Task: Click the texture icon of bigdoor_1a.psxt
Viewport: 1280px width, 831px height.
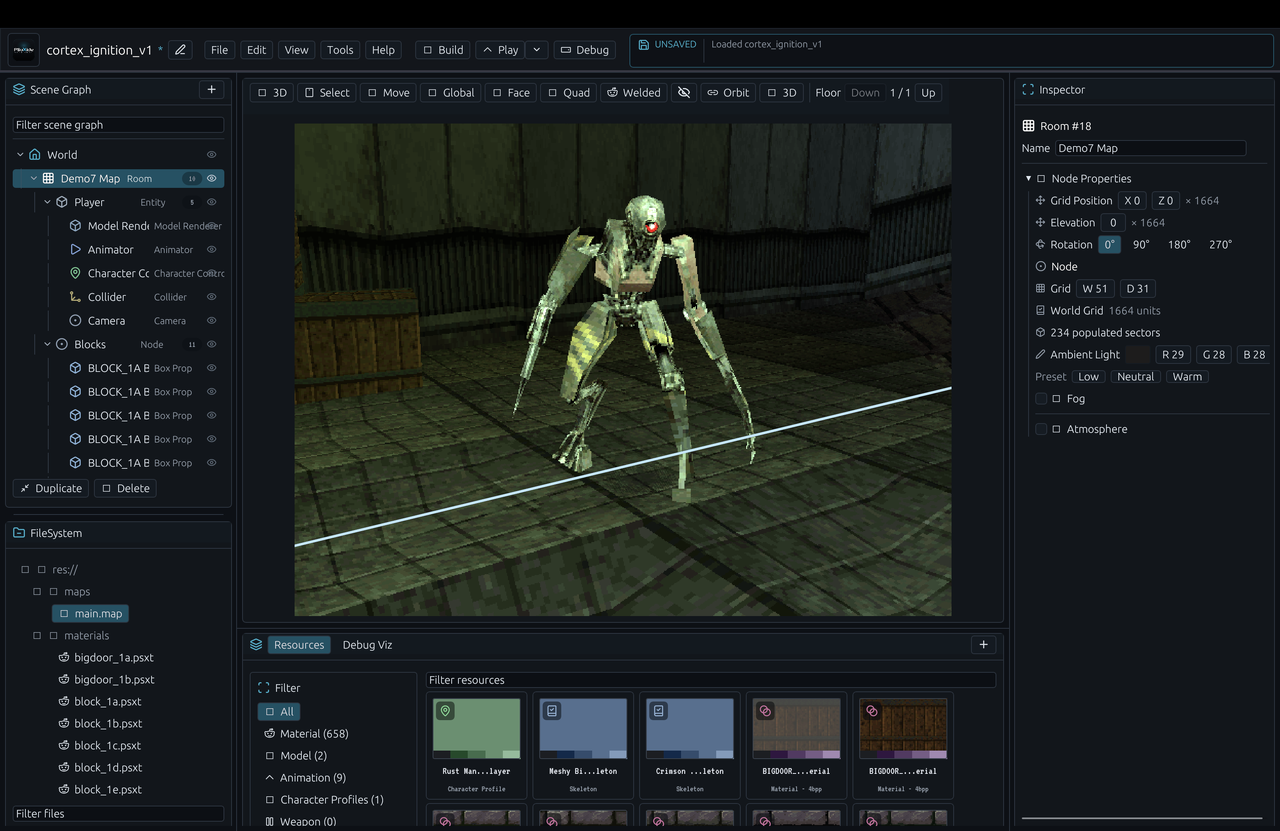Action: click(64, 657)
